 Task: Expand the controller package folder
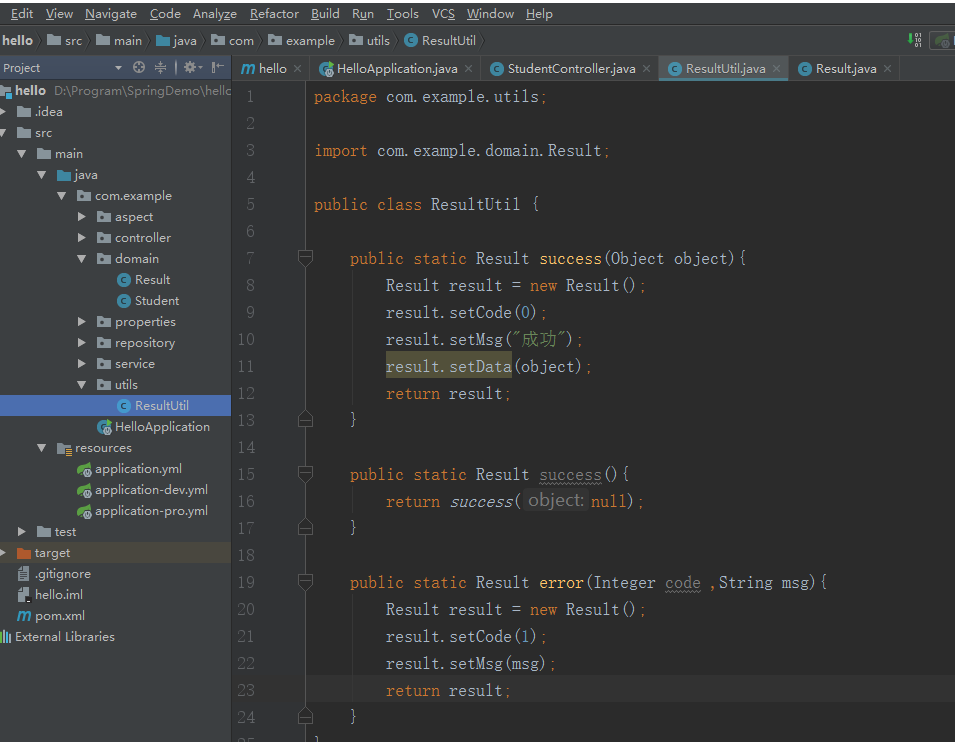82,238
